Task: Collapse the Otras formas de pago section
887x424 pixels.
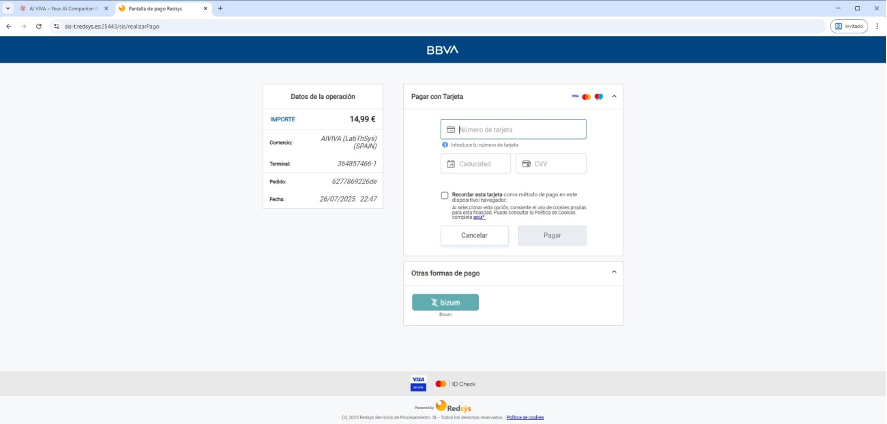Action: (x=614, y=272)
